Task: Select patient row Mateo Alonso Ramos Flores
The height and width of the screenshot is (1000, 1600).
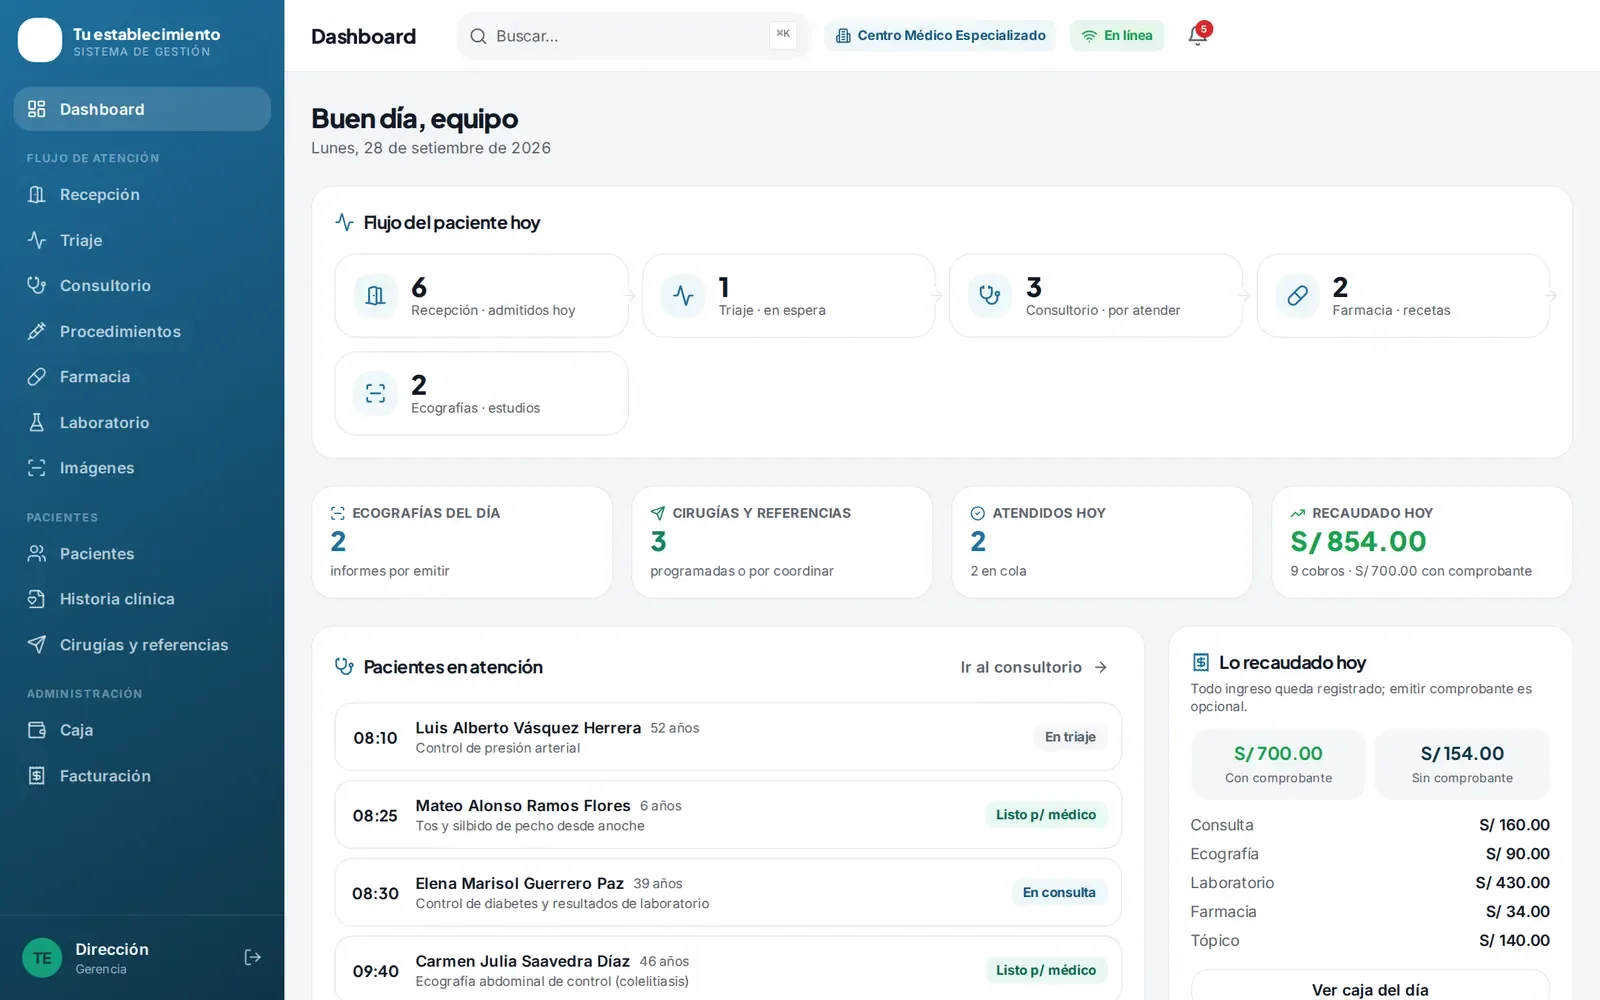Action: click(728, 815)
